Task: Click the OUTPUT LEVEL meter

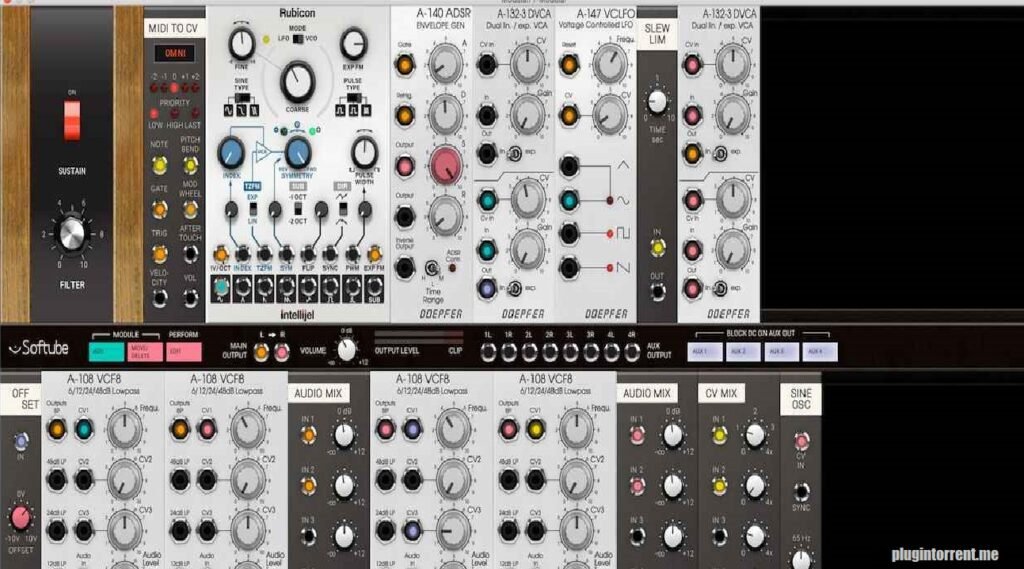Action: click(419, 337)
